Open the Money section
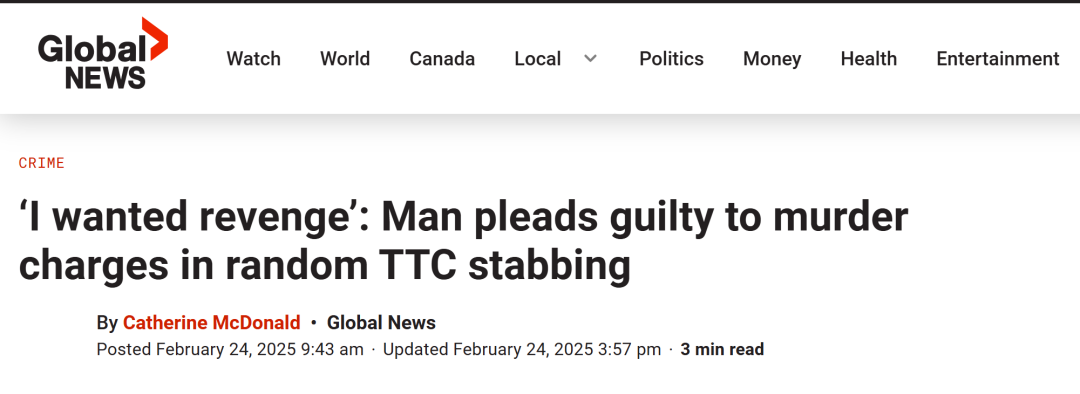This screenshot has width=1080, height=394. (x=772, y=59)
